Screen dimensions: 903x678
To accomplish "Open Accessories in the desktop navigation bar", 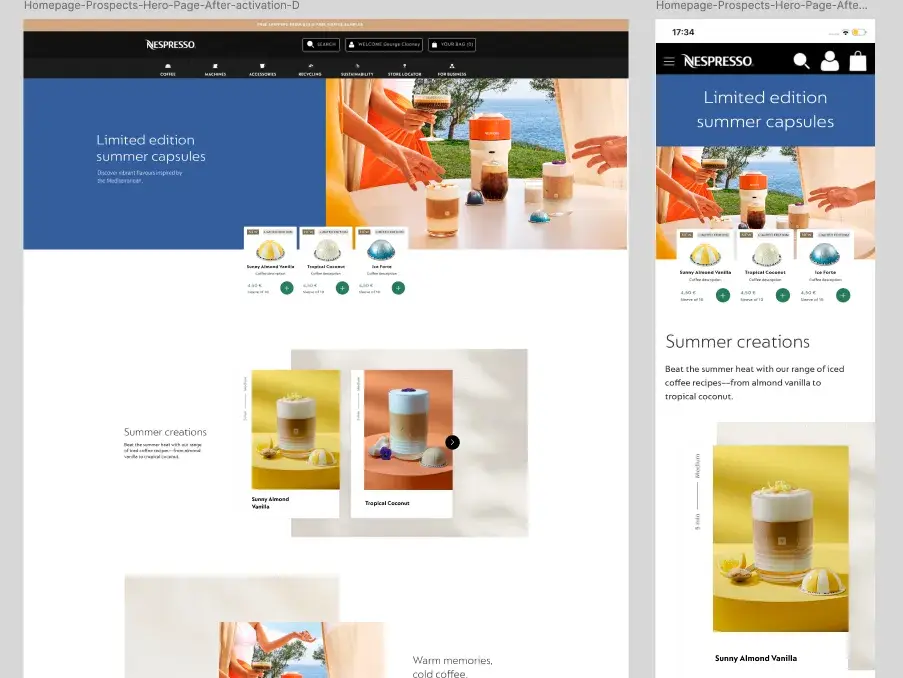I will pos(262,69).
